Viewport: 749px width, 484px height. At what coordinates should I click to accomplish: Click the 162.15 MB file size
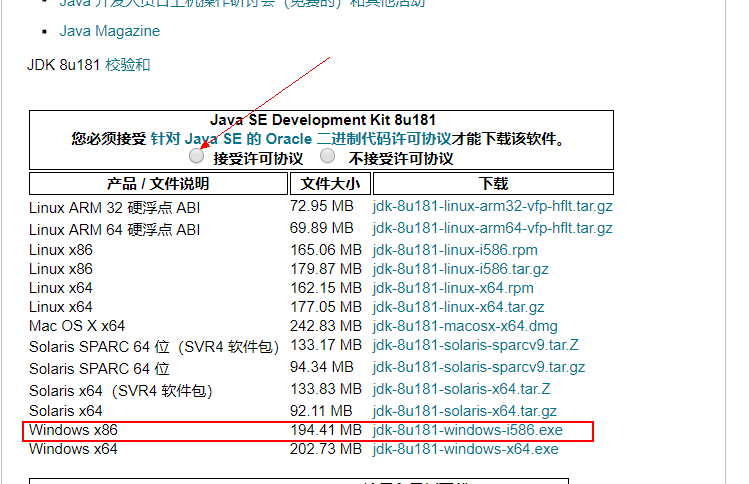[326, 288]
